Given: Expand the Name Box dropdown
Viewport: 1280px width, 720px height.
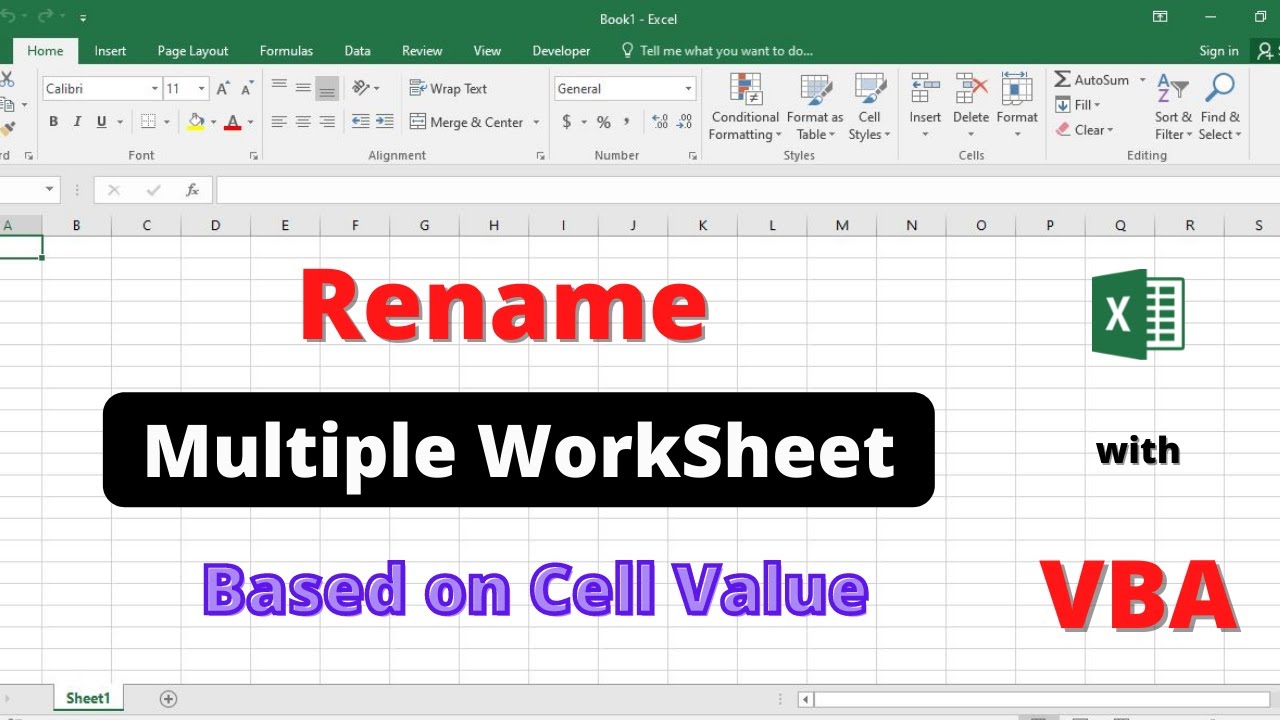Looking at the screenshot, I should 50,190.
